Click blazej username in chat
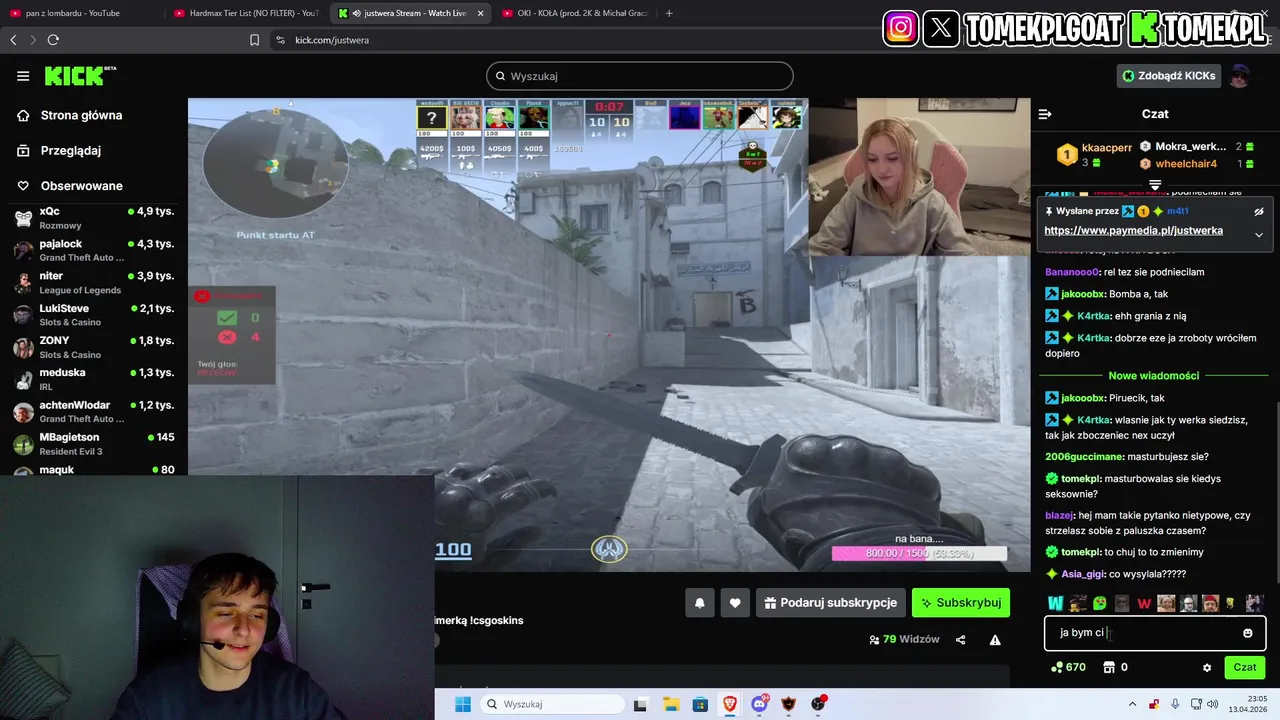 1059,516
